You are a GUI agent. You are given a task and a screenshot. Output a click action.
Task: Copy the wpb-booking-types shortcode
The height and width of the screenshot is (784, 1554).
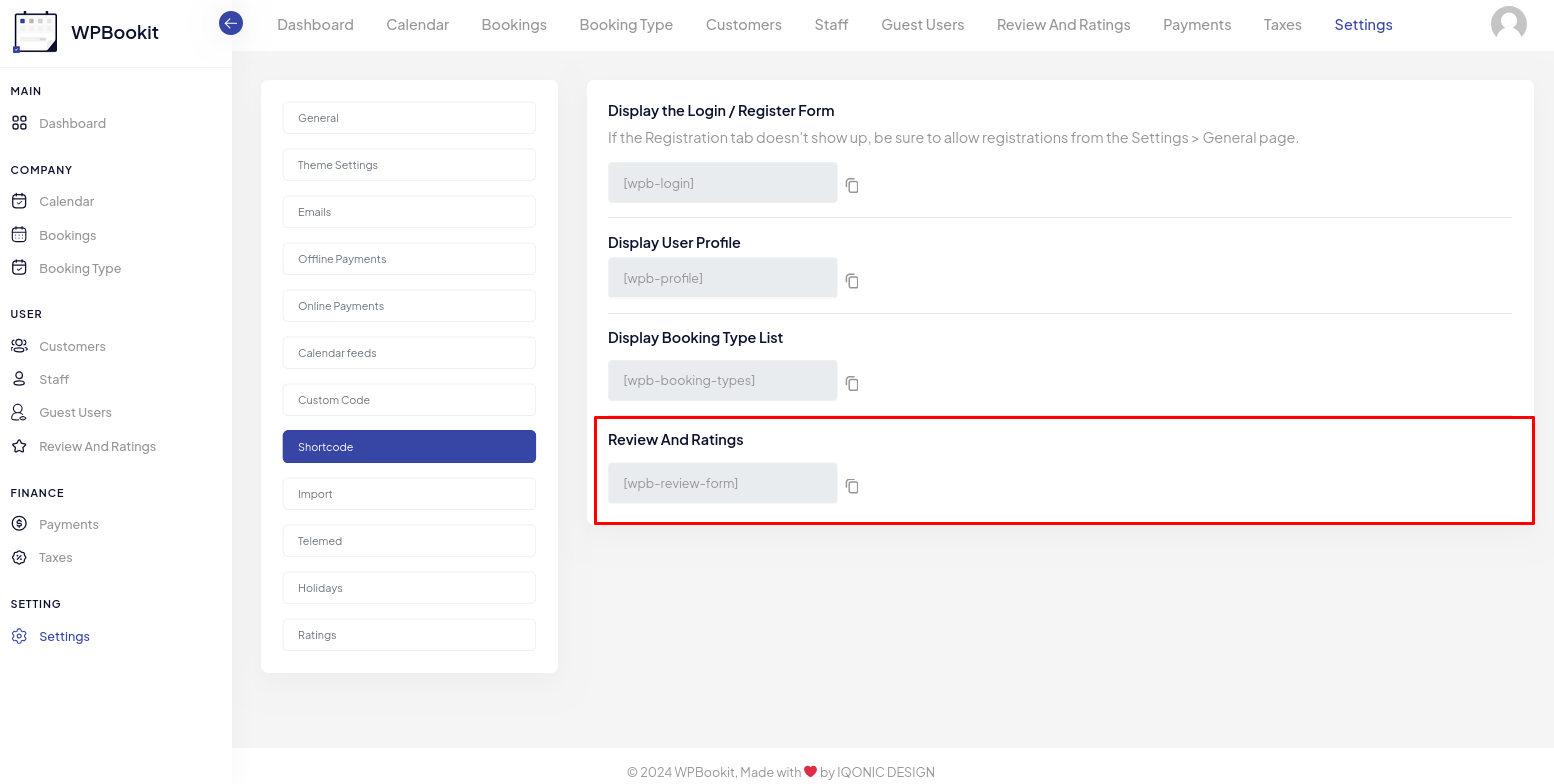tap(852, 383)
